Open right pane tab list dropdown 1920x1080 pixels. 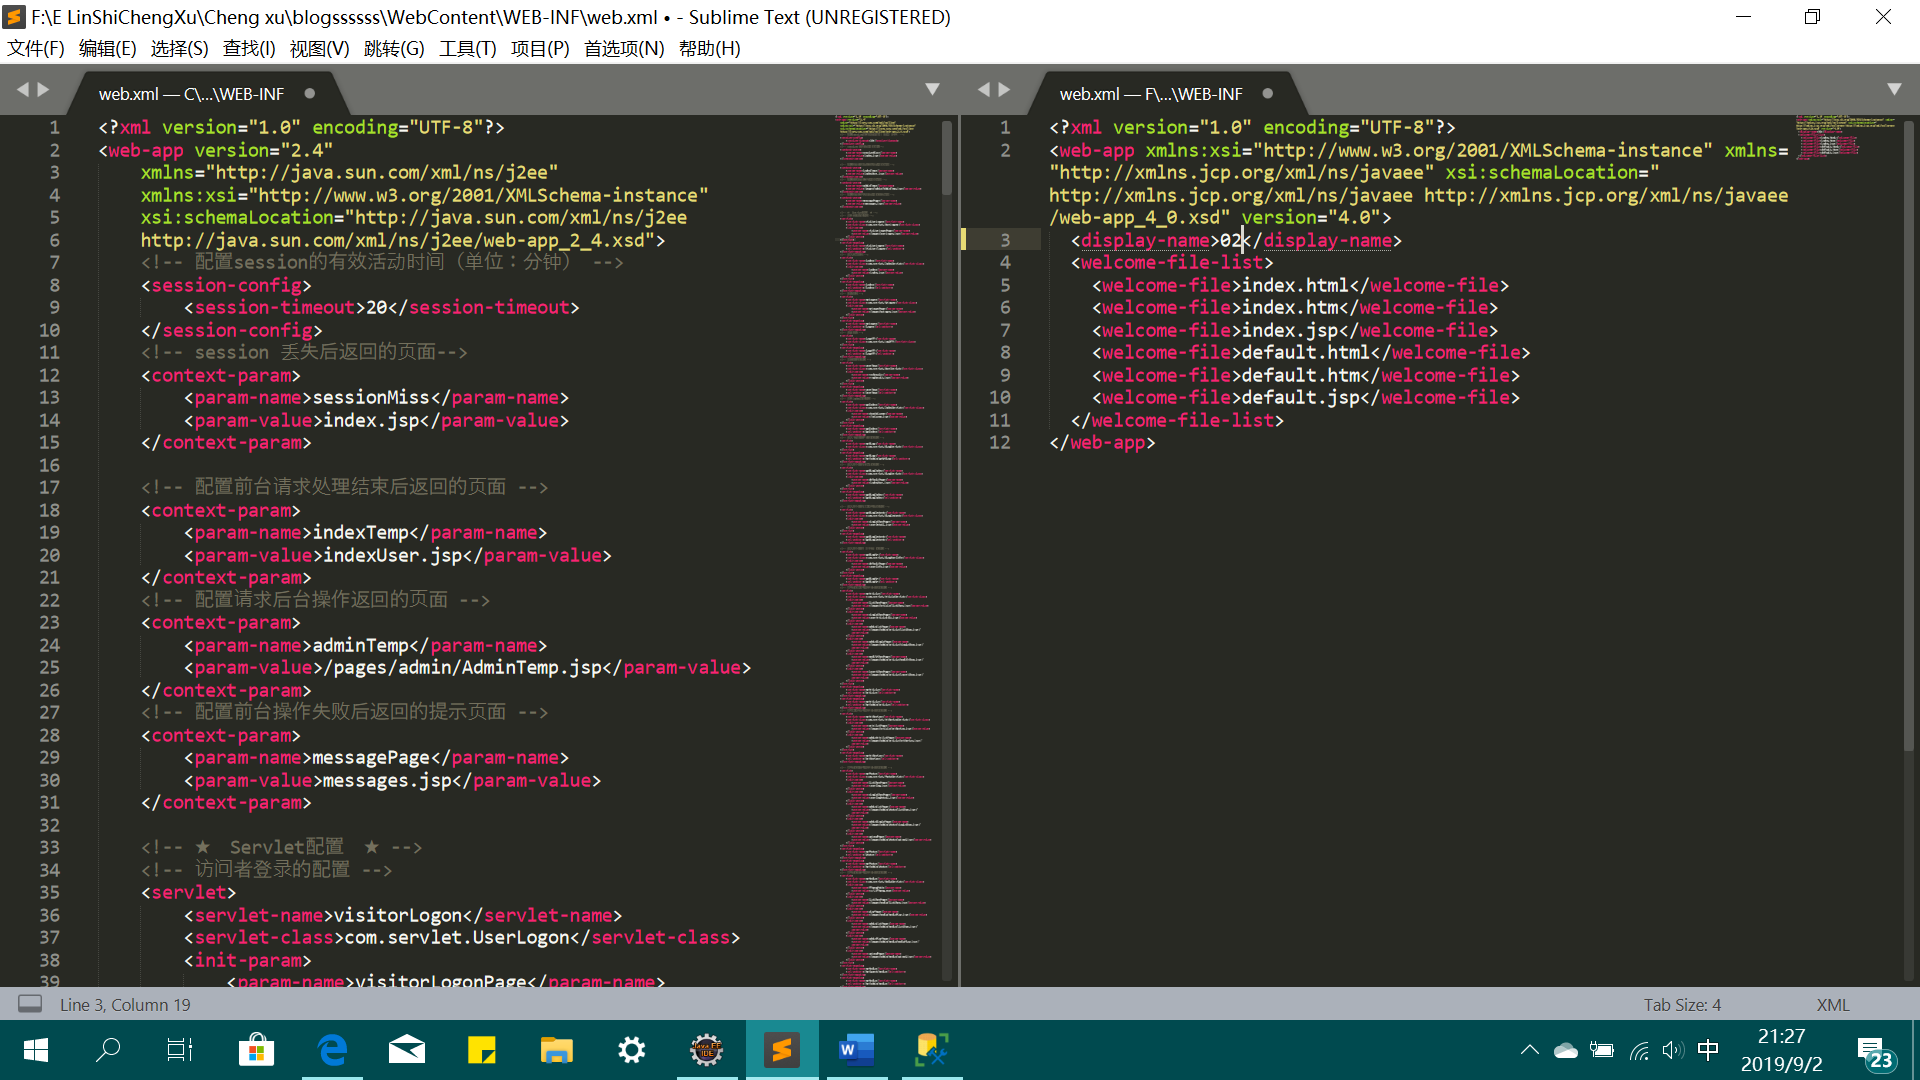click(1894, 89)
